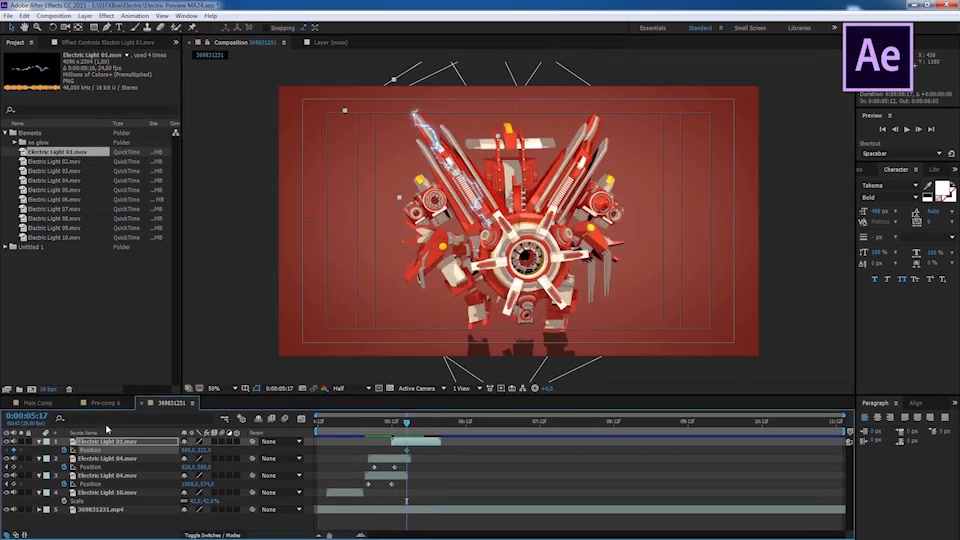
Task: Click the Play button in Preview panel
Action: coord(907,129)
